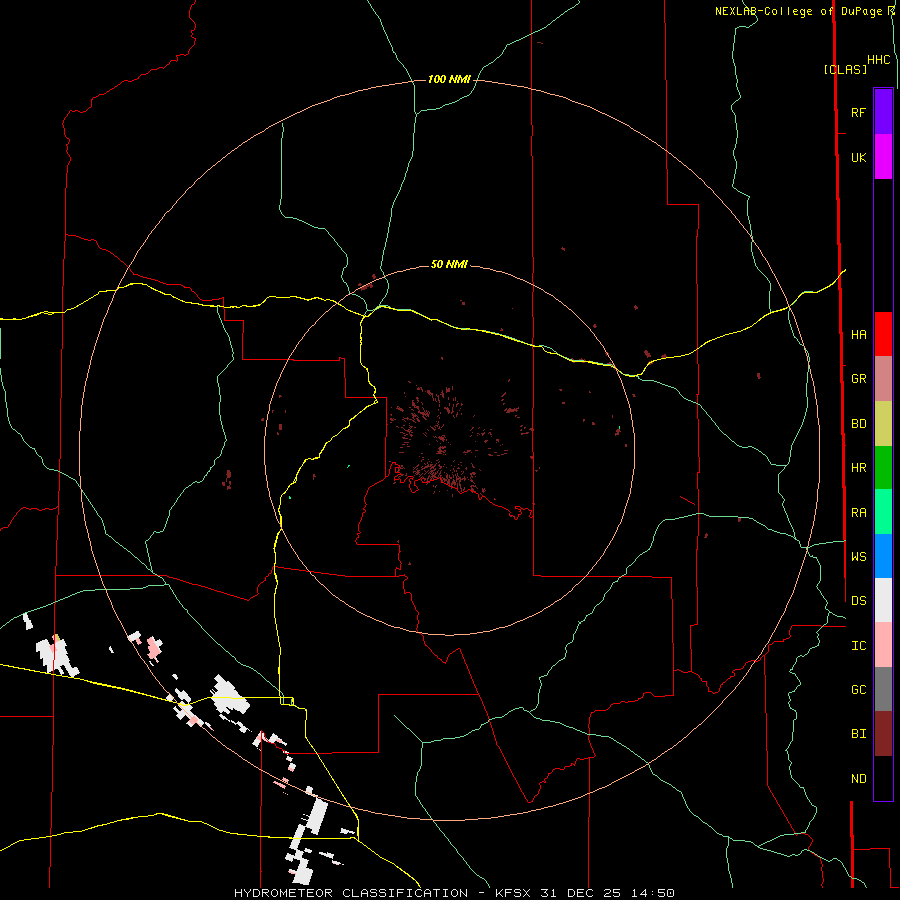This screenshot has width=900, height=900.
Task: Click the [CLAS] legend heading
Action: (845, 69)
